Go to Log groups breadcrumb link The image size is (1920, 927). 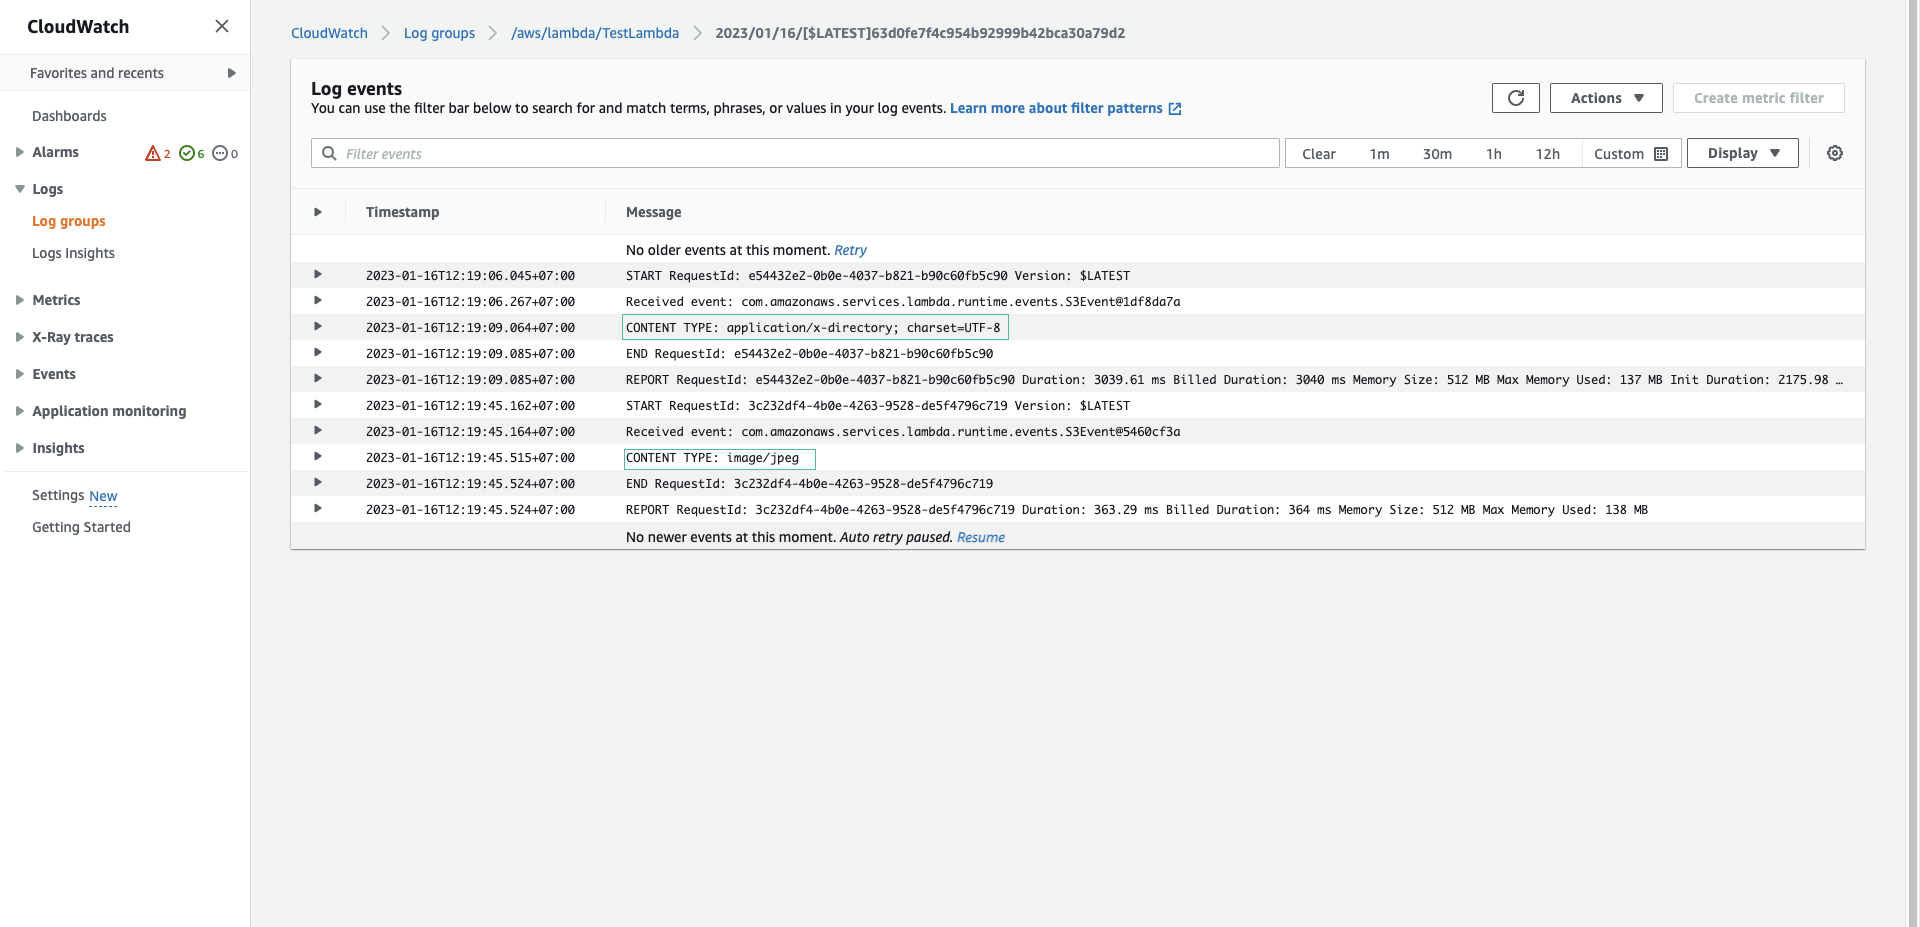point(439,33)
